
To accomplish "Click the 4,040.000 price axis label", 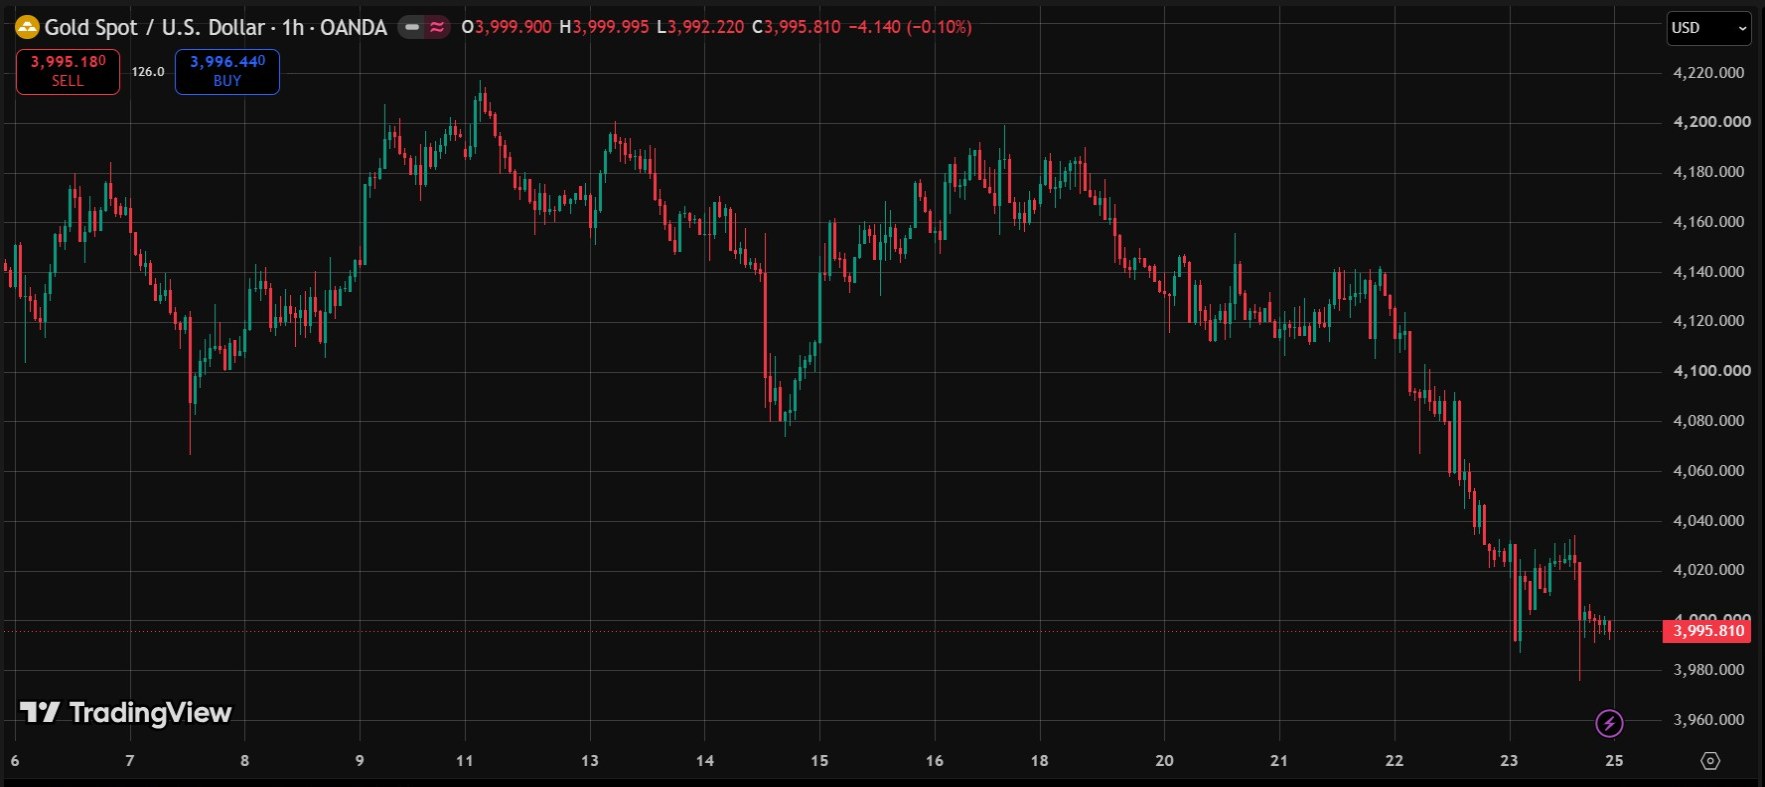I will 1709,521.
